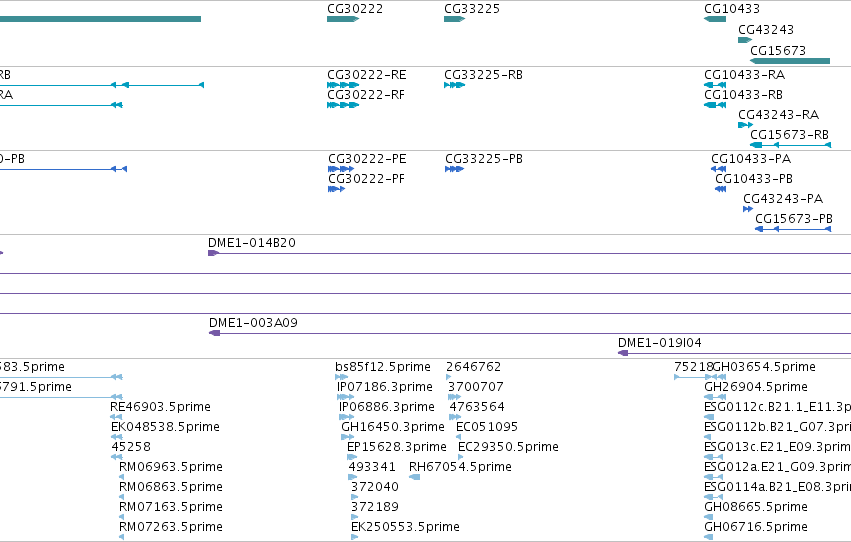Click the CG30222-RE transcript arrows
This screenshot has height=542, width=851.
[343, 85]
